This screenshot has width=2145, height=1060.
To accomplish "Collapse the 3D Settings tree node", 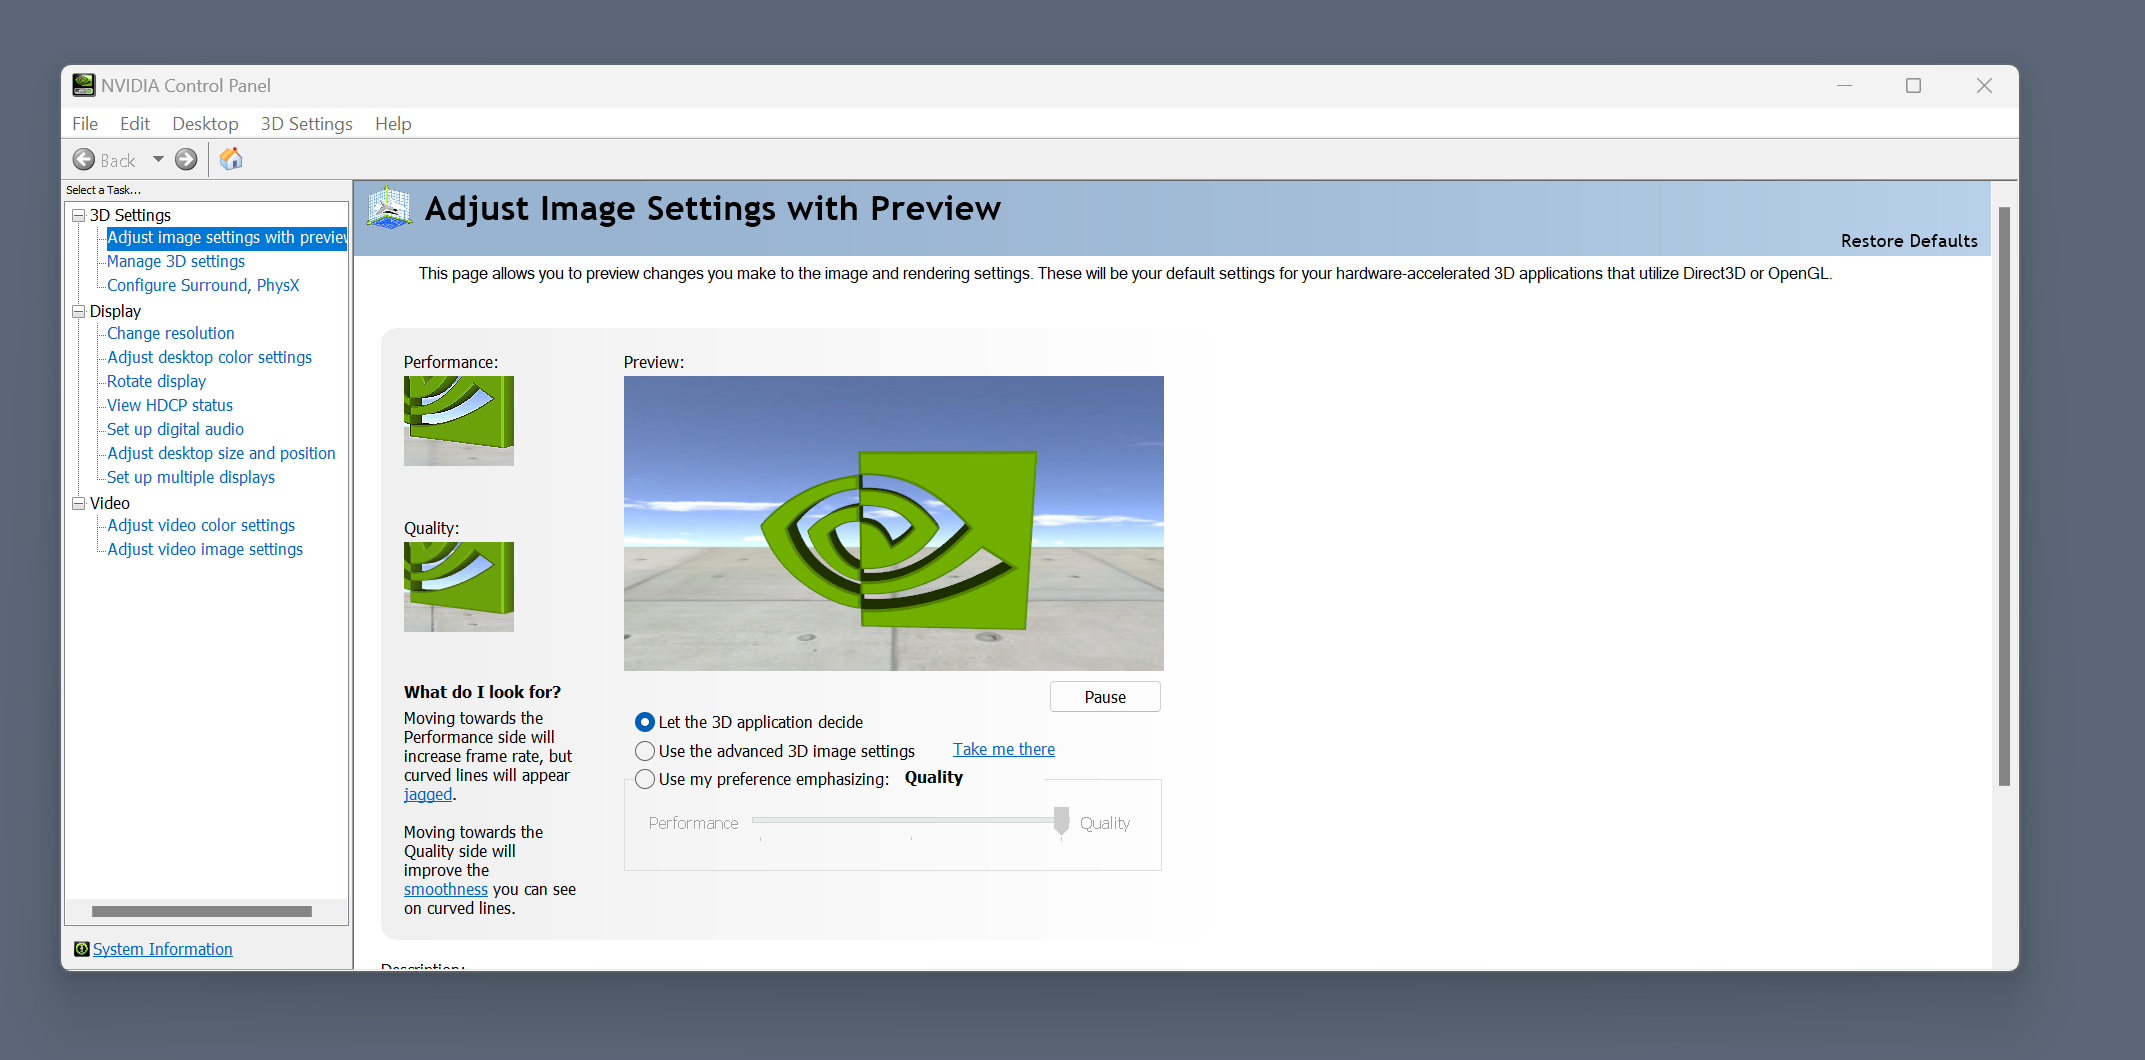I will [x=78, y=215].
